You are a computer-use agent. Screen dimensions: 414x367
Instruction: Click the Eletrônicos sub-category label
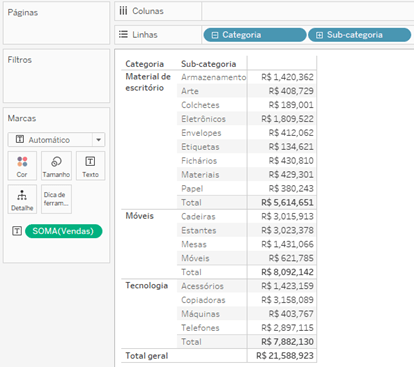(x=203, y=119)
